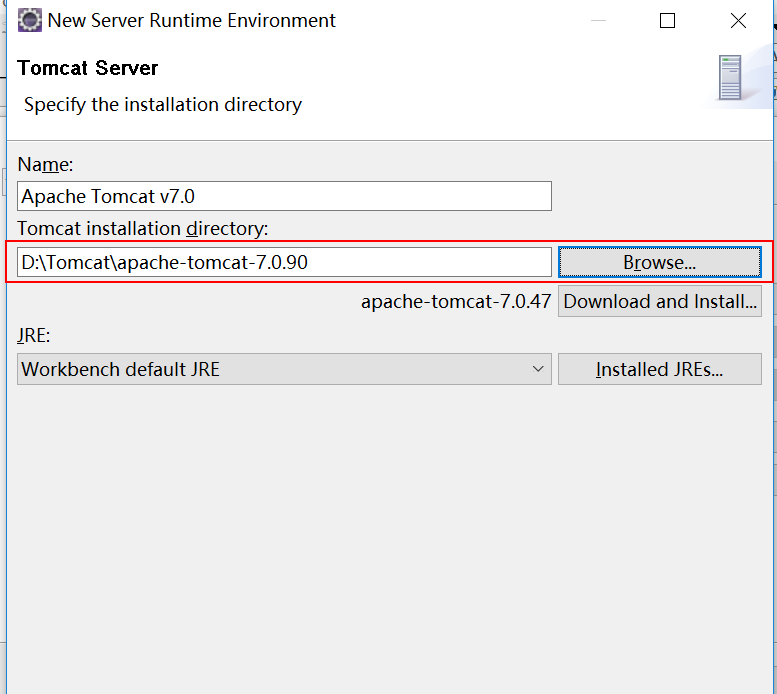
Task: Click the empty area below the JRE dropdown
Action: (x=389, y=535)
